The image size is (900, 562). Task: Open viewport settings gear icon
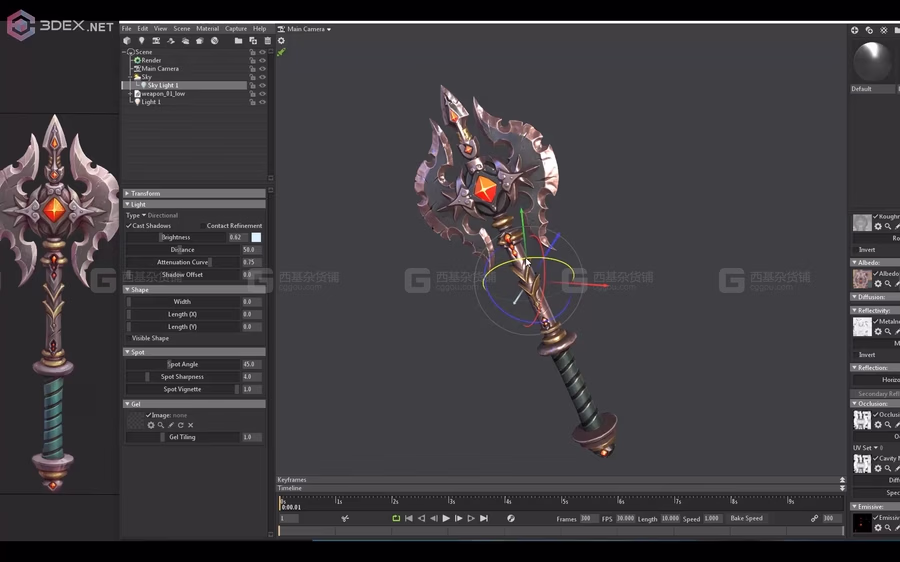tap(281, 41)
